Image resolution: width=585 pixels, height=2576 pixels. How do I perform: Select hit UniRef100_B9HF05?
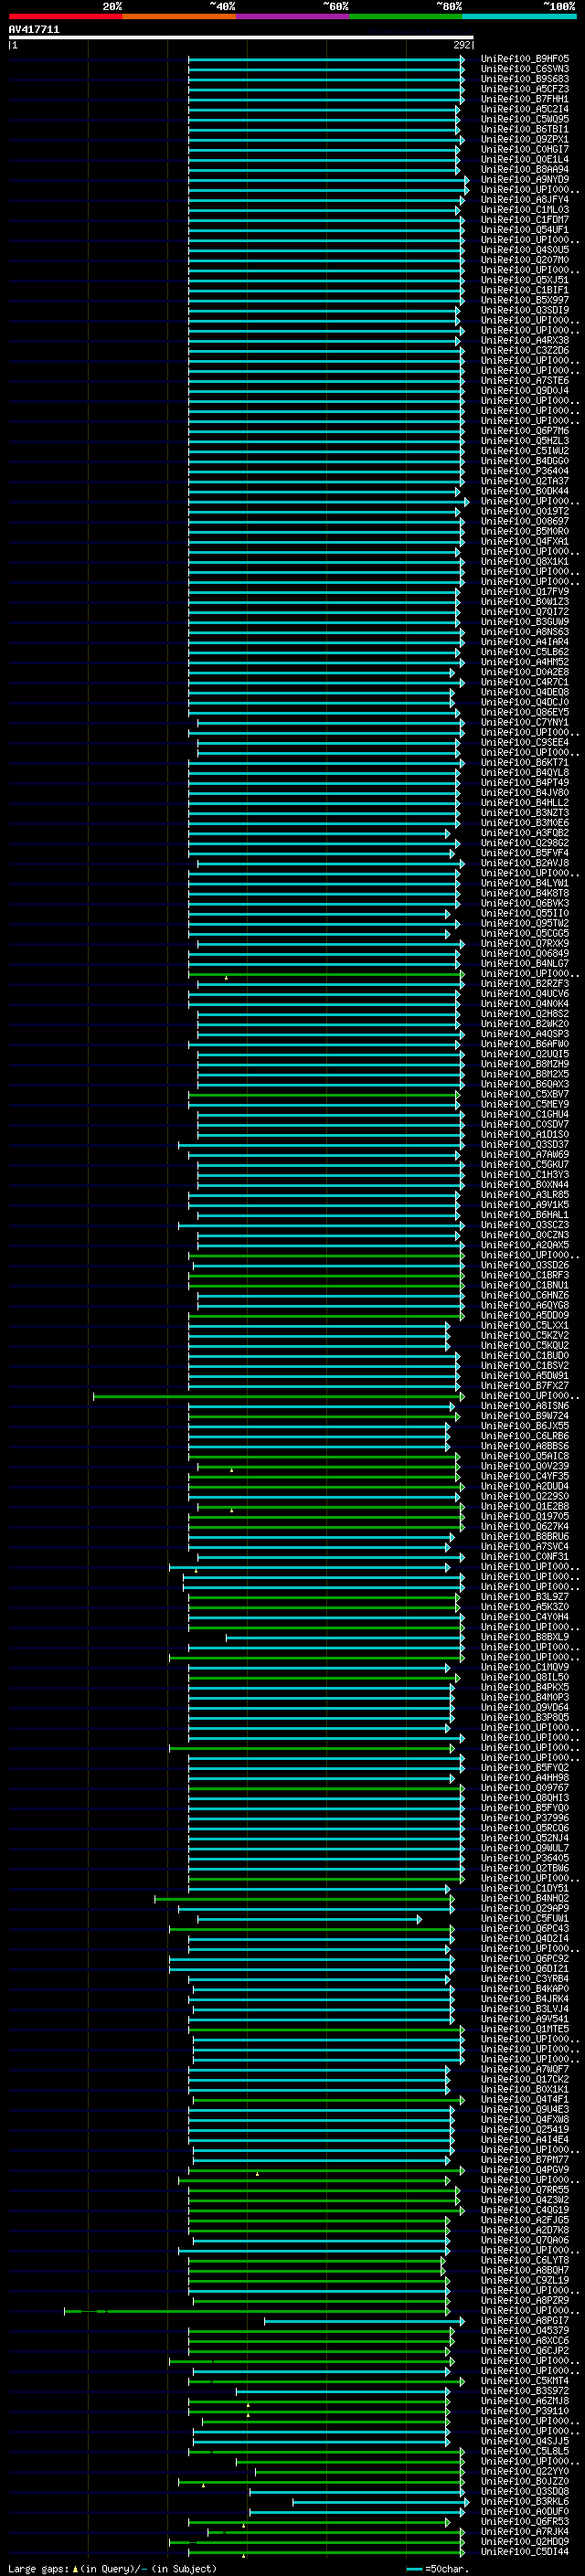[x=525, y=59]
